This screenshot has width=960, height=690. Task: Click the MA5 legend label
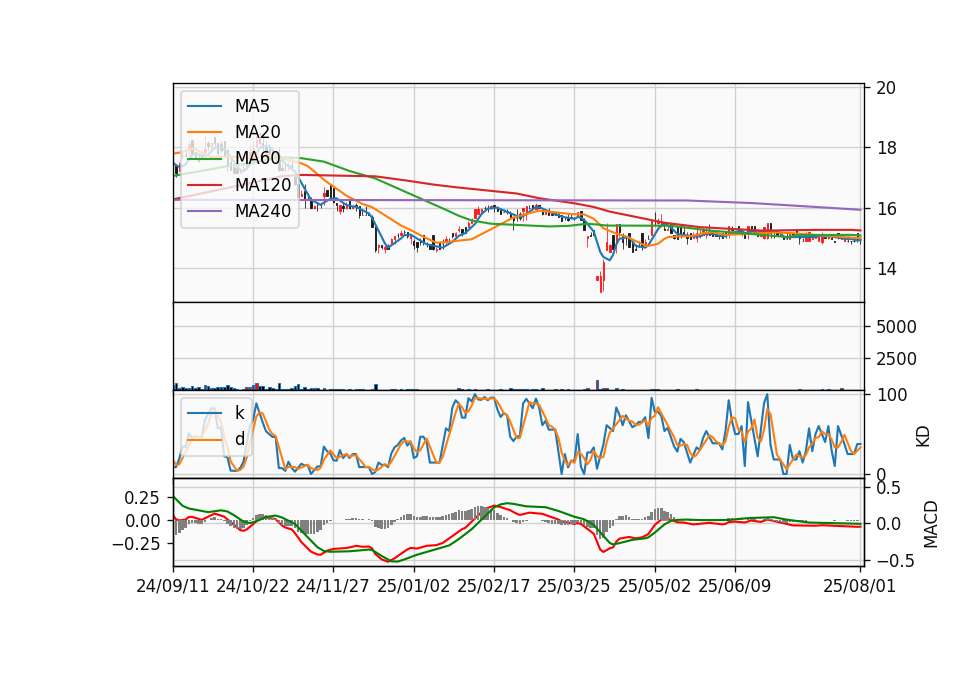click(x=252, y=106)
